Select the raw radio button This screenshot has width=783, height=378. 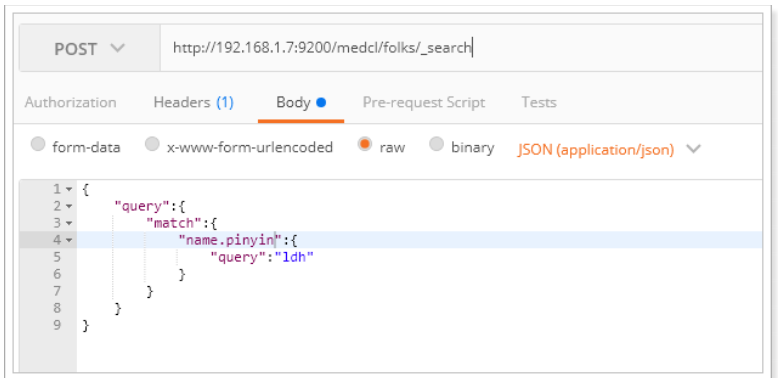365,144
